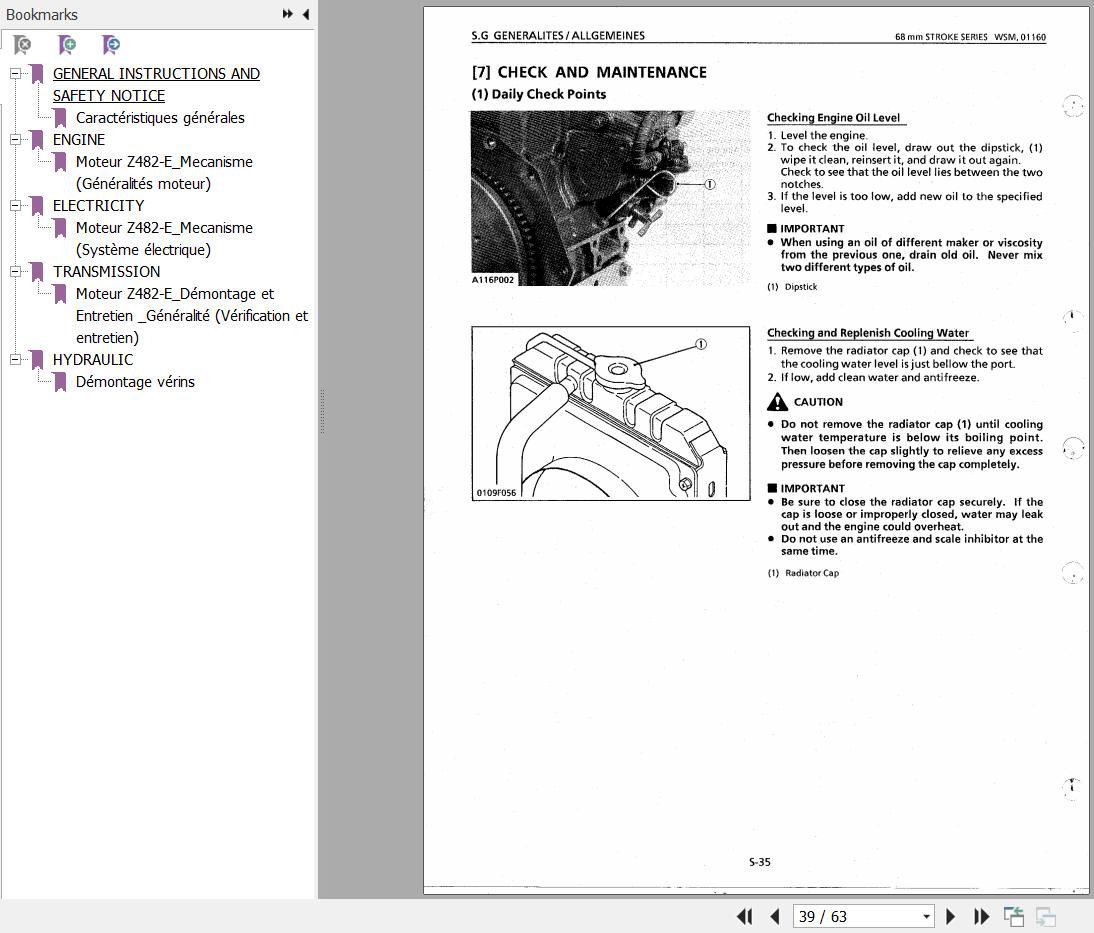This screenshot has height=933, width=1094.
Task: Collapse the ENGINE bookmark node
Action: pos(15,140)
